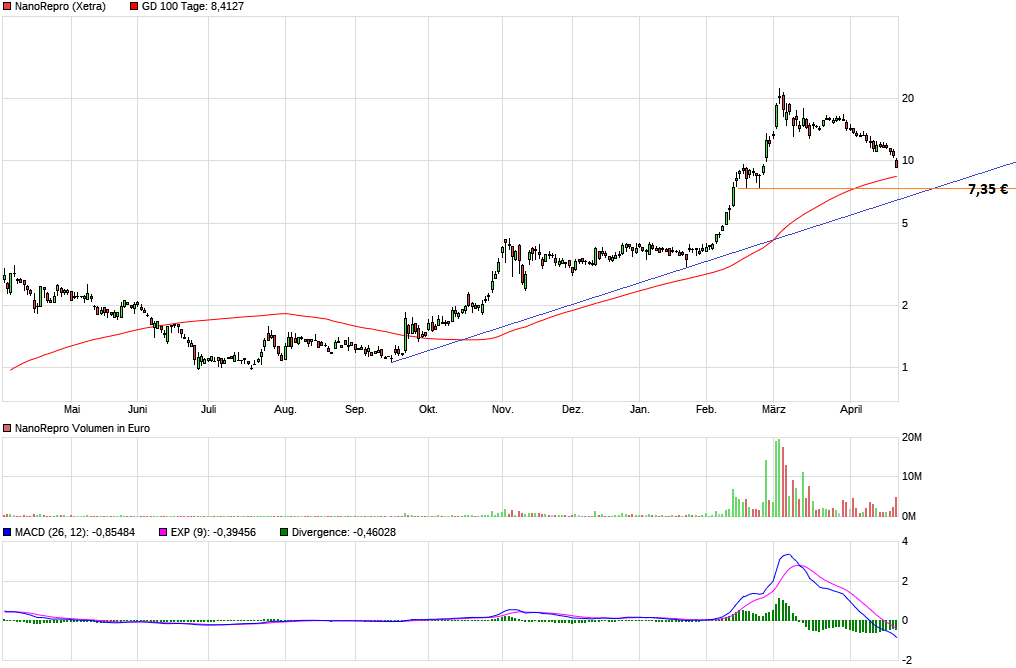Click the price axis value 5

[905, 224]
